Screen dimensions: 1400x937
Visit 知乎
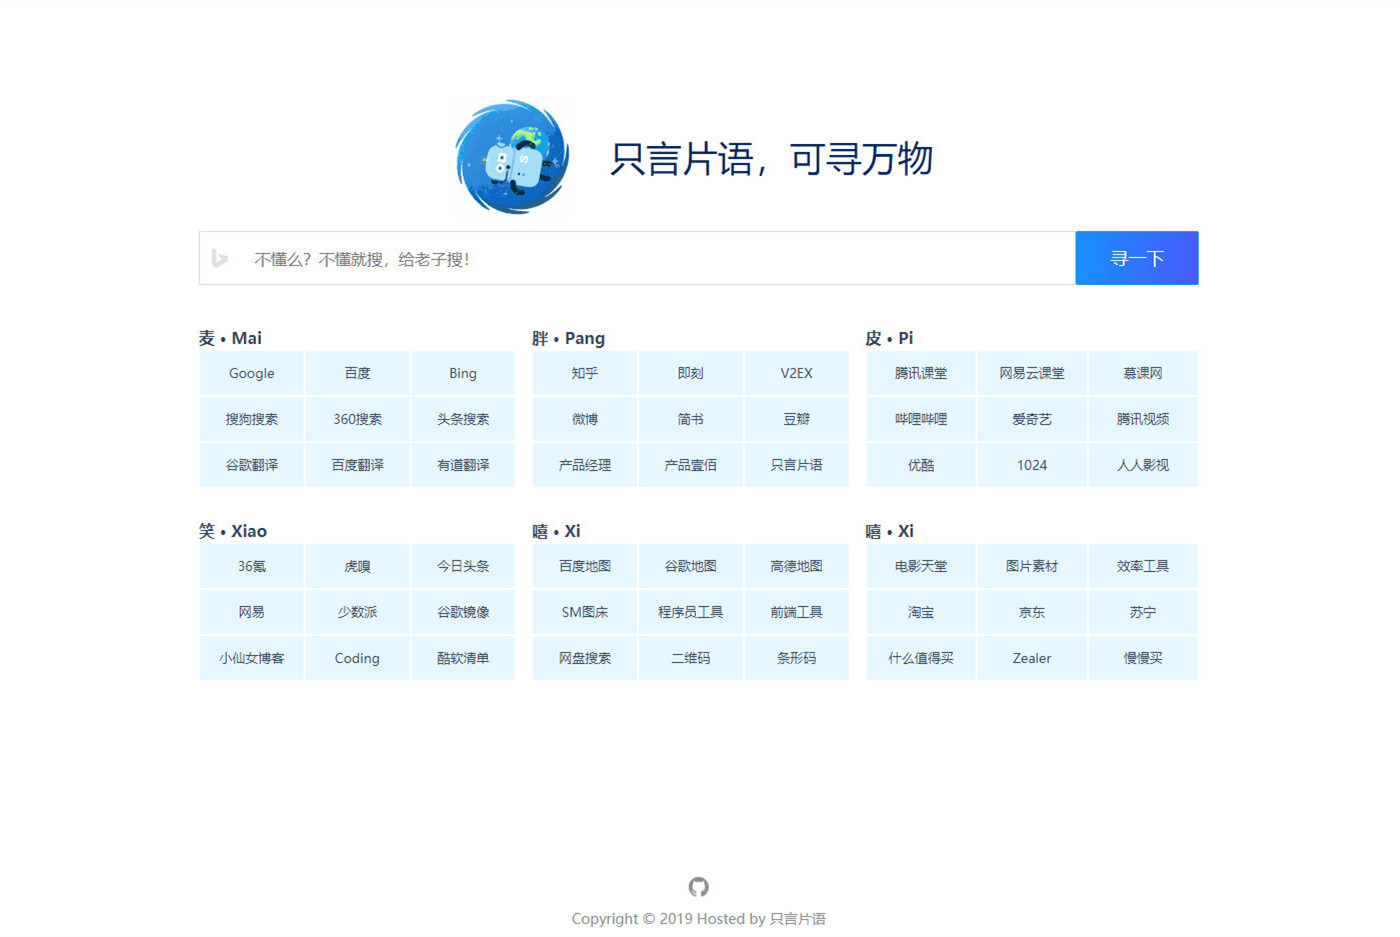tap(585, 373)
